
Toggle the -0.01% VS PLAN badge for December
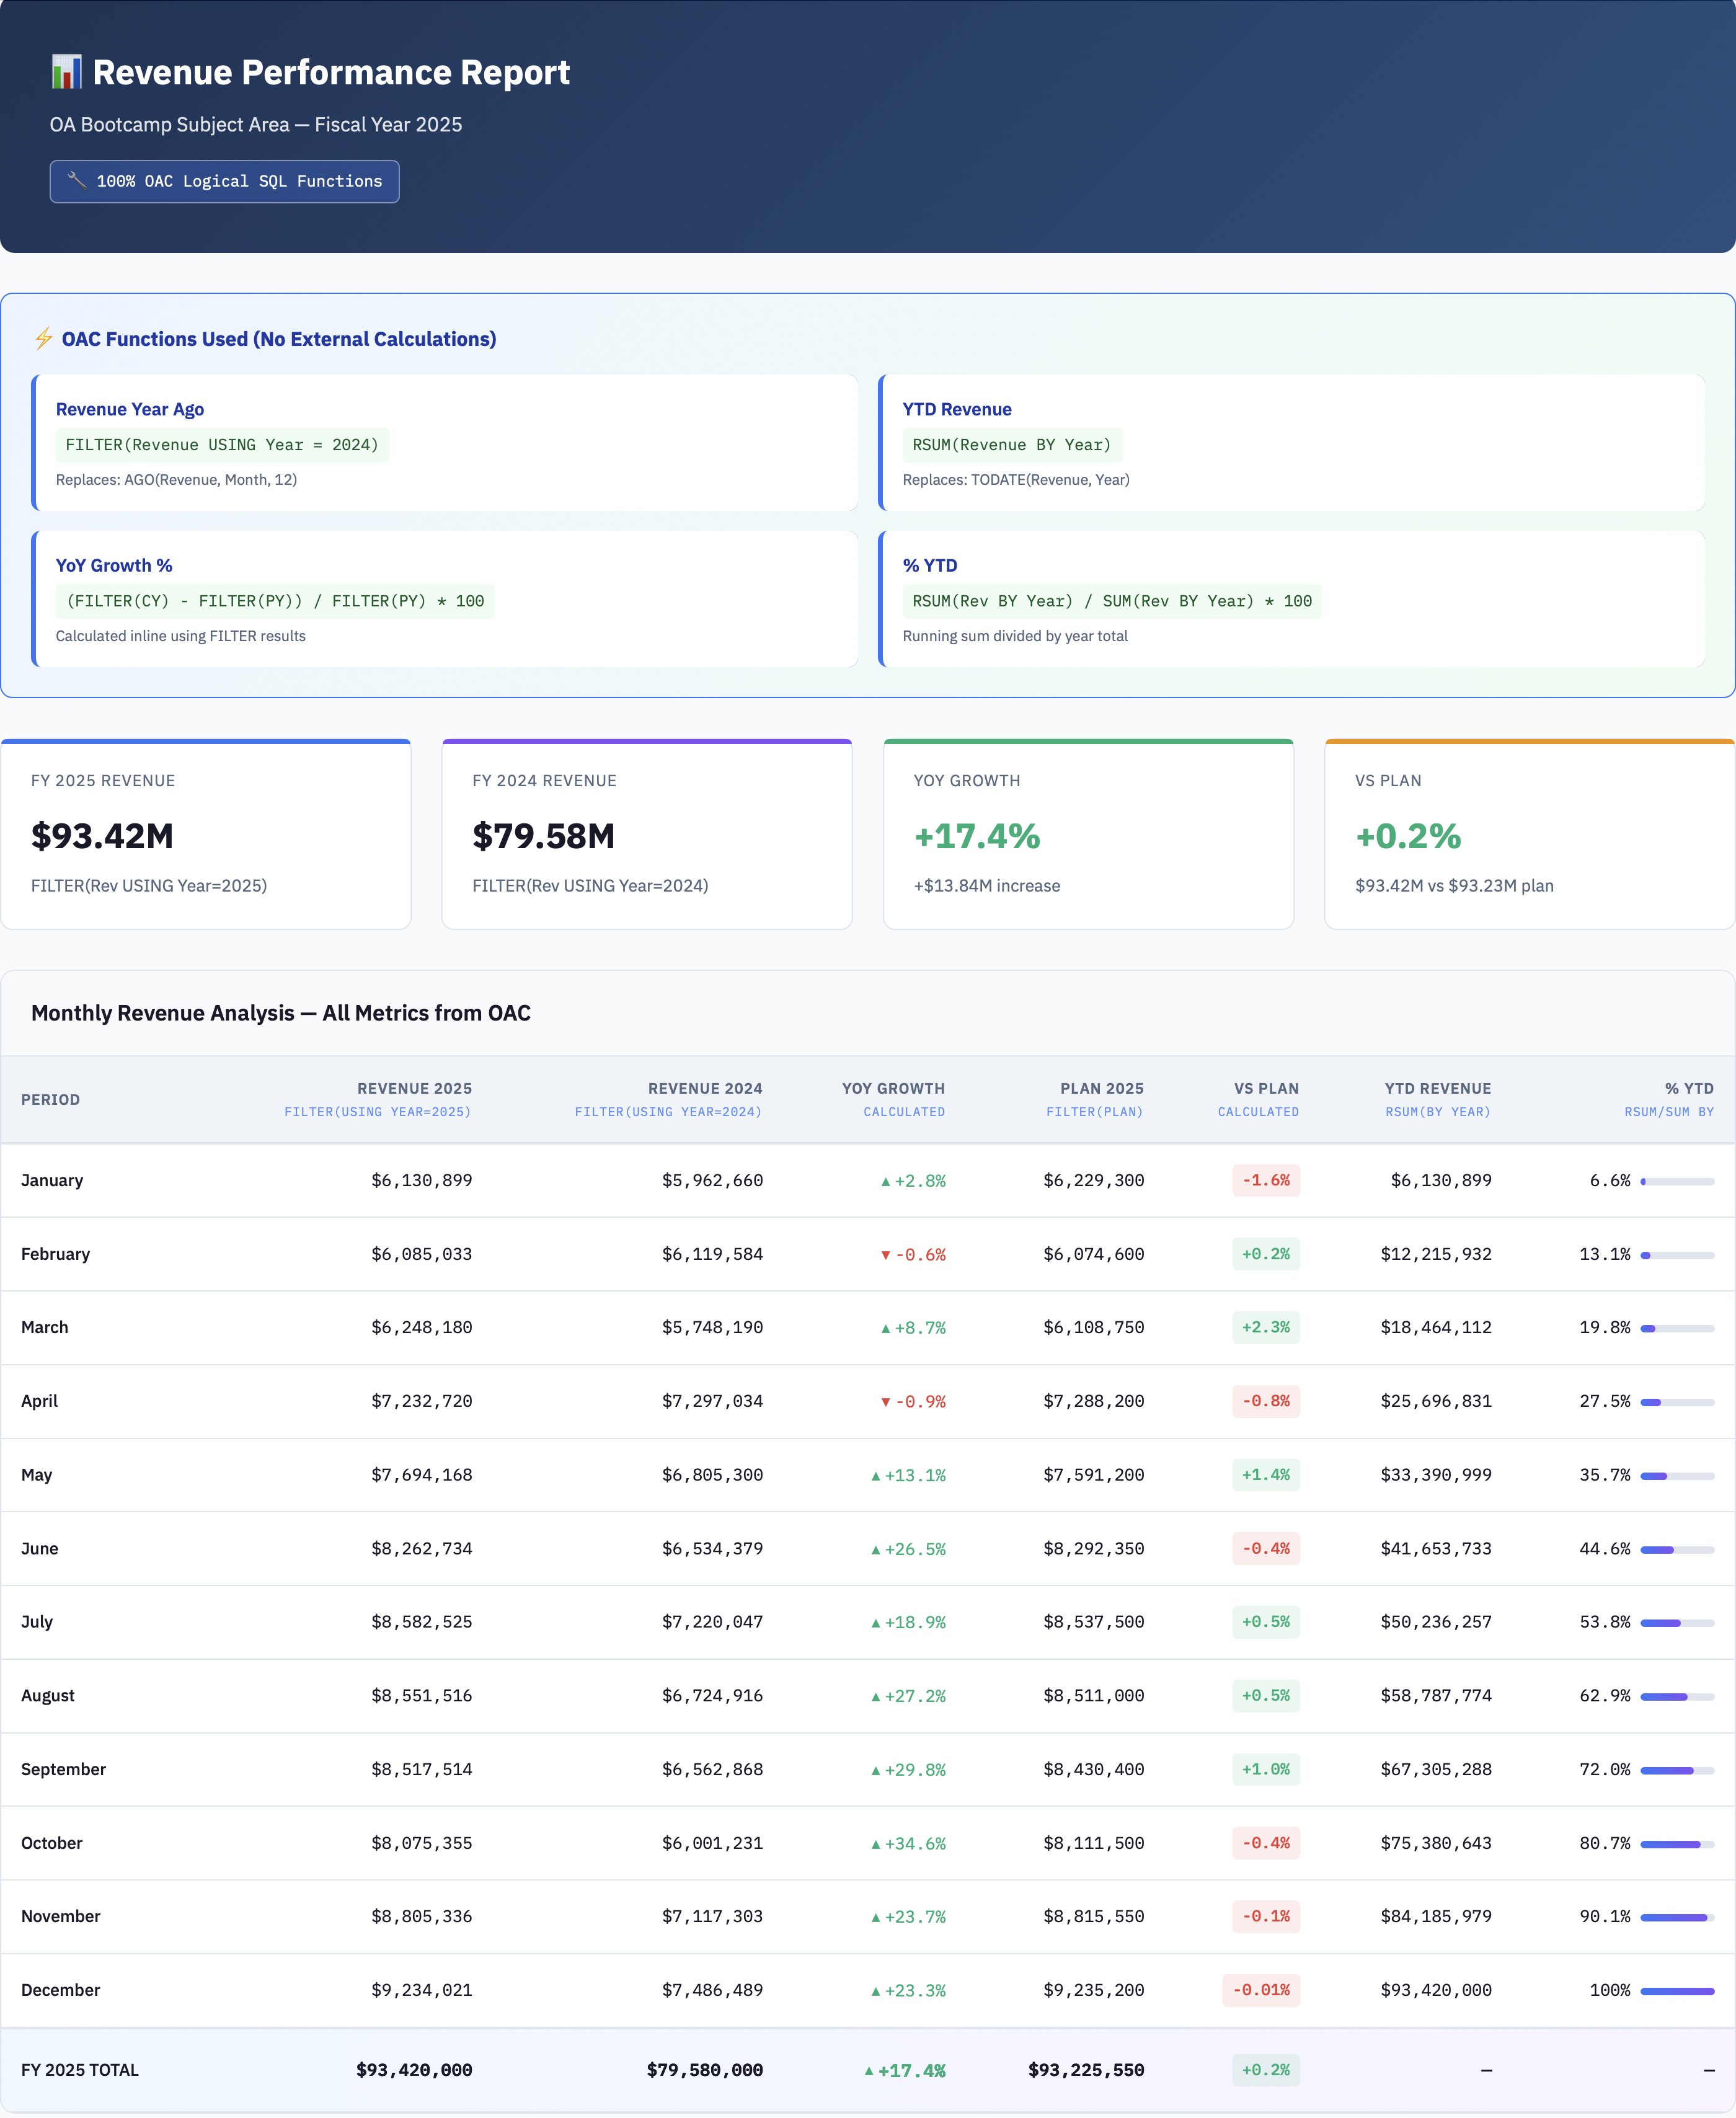point(1261,1990)
